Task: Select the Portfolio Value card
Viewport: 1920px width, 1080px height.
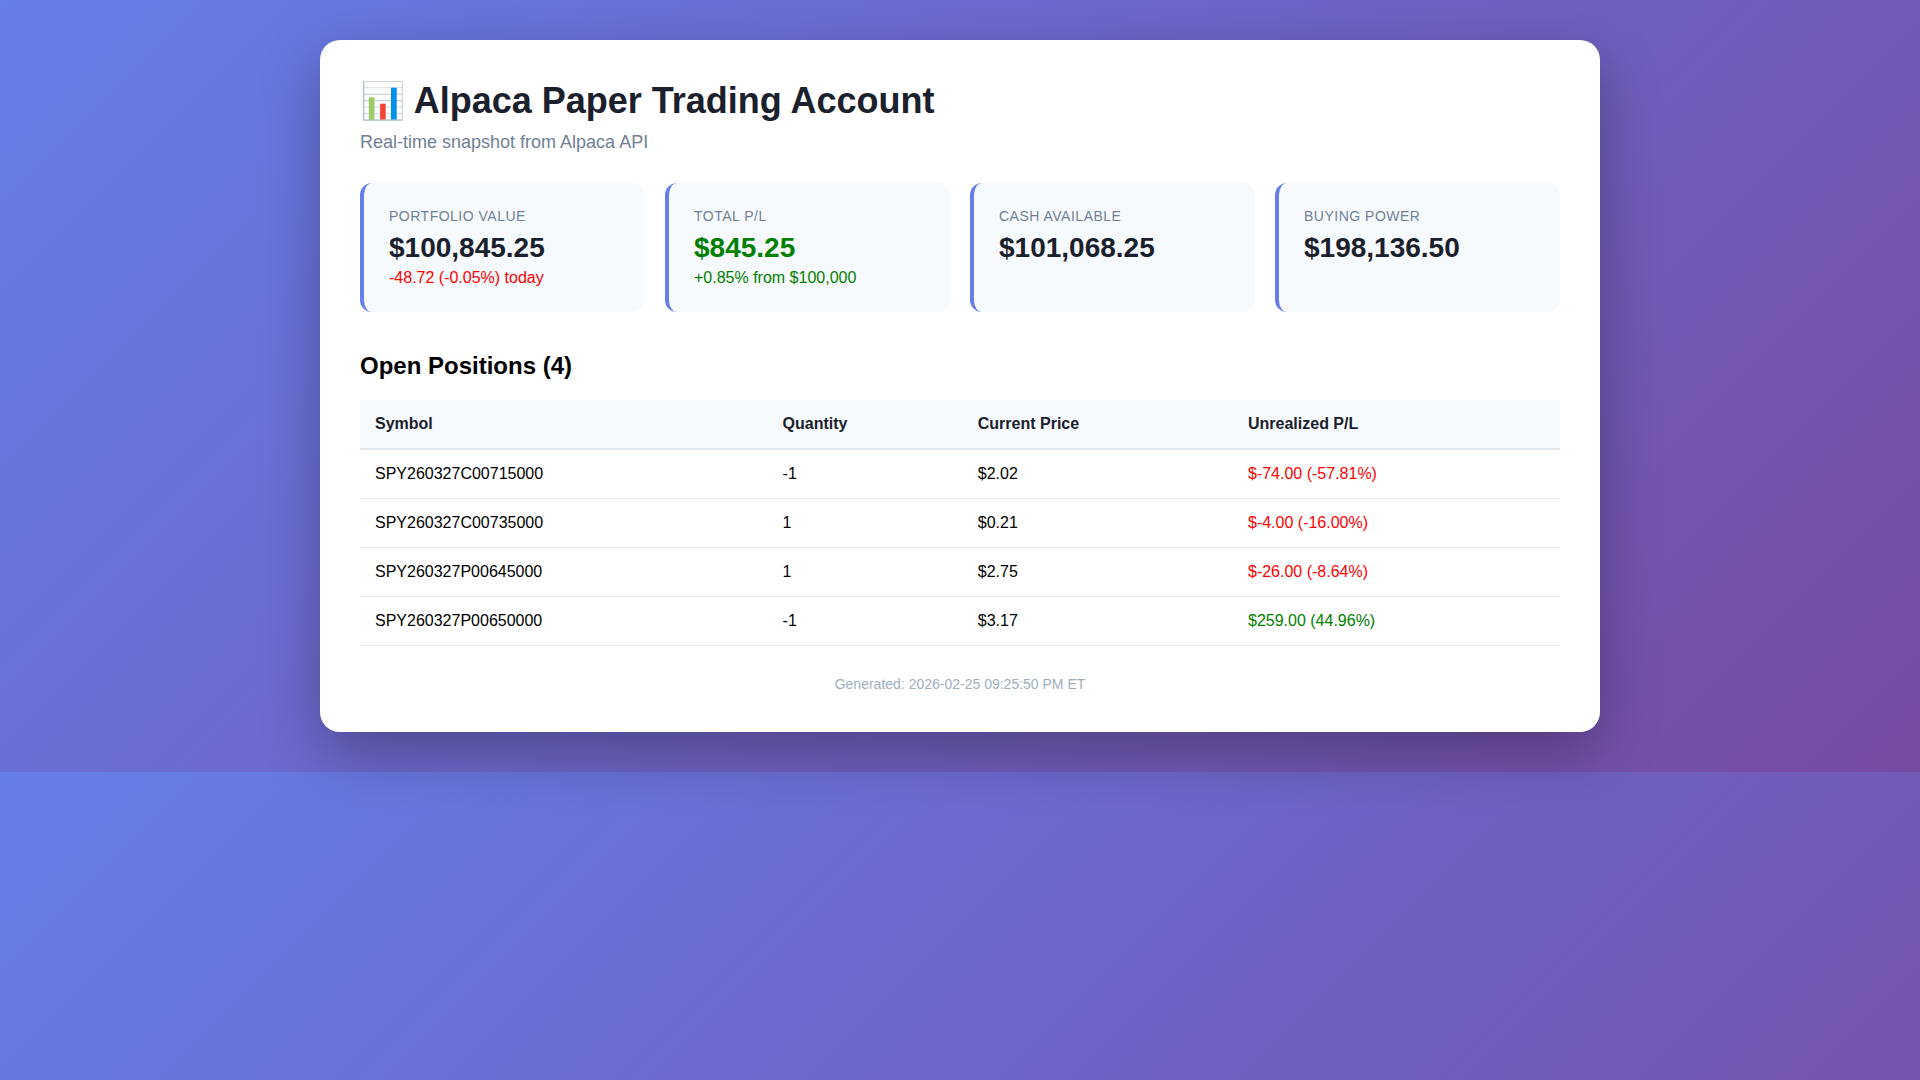Action: [503, 247]
